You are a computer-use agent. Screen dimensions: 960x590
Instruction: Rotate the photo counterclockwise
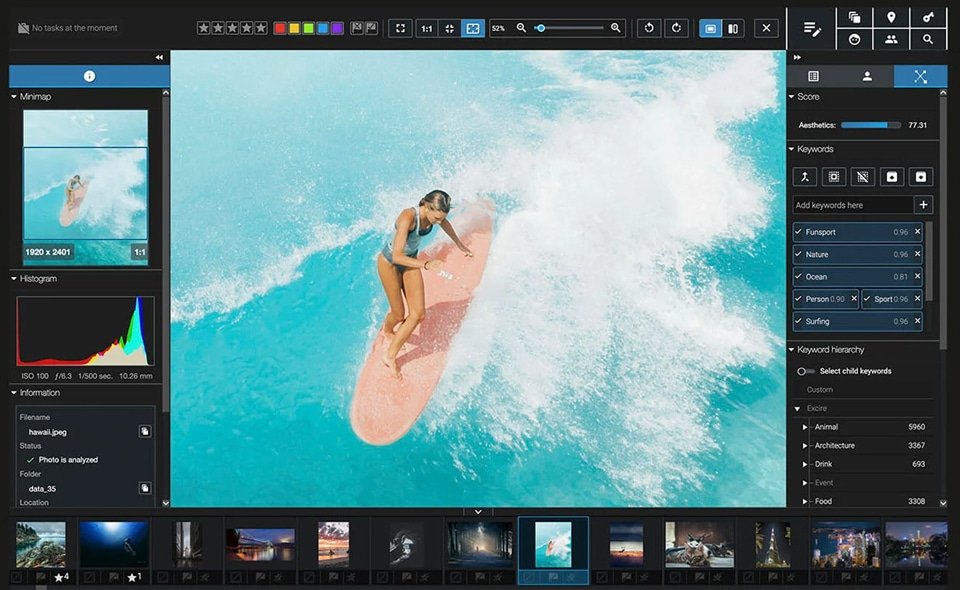pos(649,28)
